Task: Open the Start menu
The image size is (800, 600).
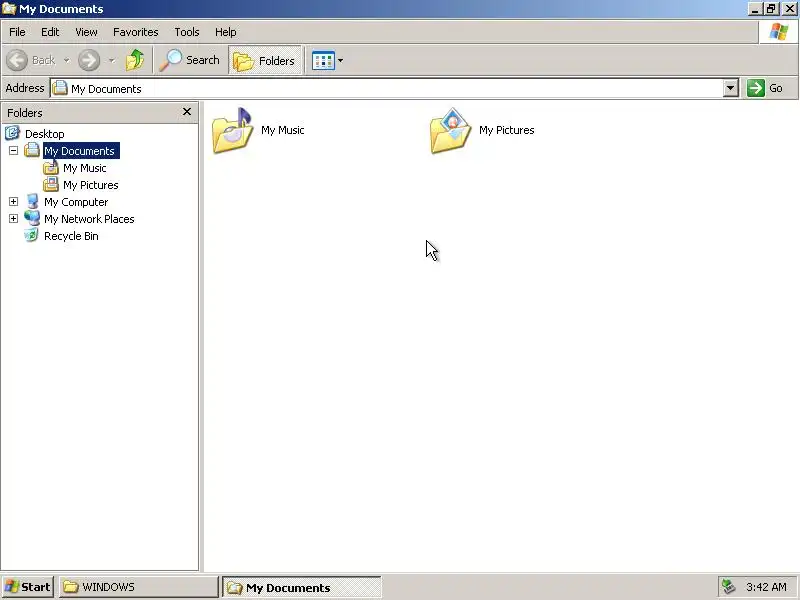Action: [x=28, y=587]
